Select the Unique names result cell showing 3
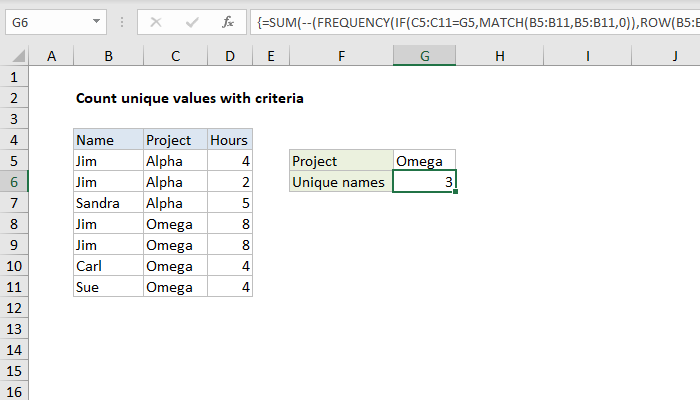Image resolution: width=700 pixels, height=400 pixels. [x=425, y=182]
